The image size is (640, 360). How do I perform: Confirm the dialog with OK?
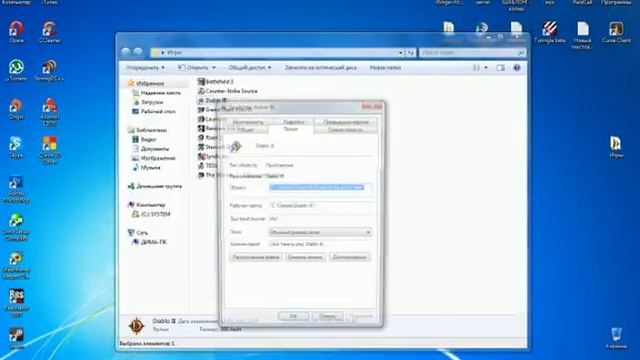[x=293, y=316]
